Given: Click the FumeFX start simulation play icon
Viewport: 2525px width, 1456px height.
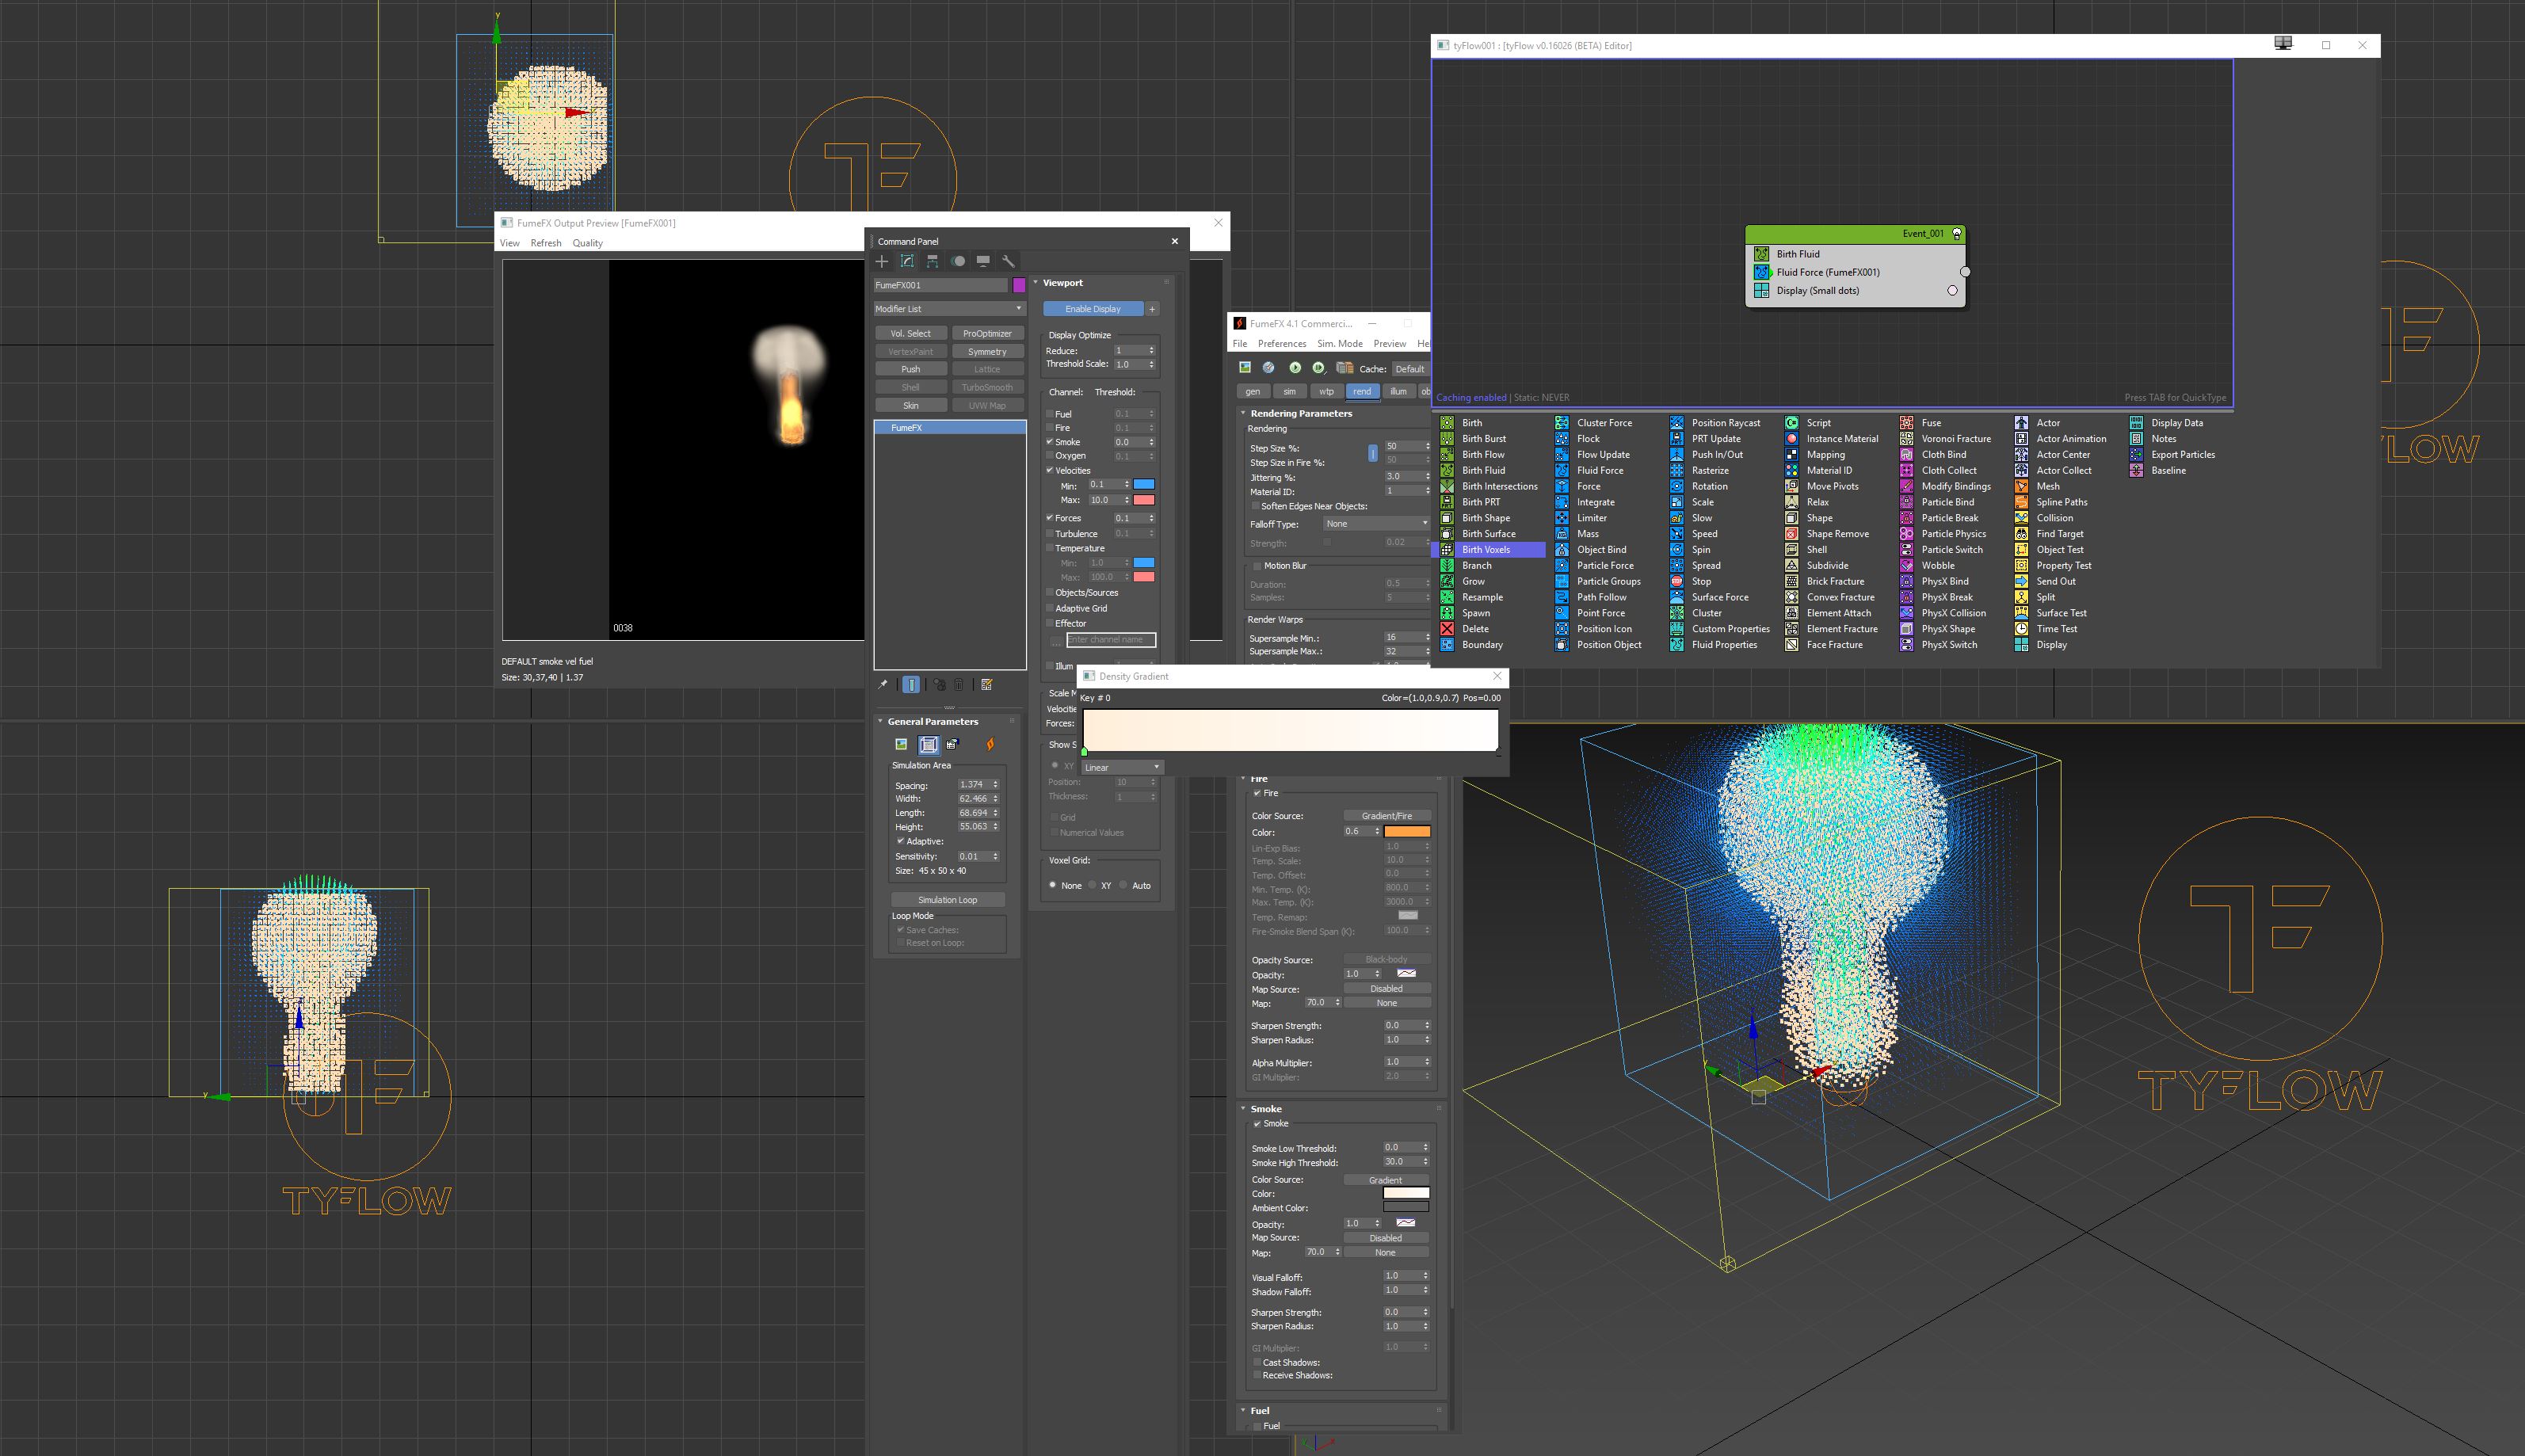Looking at the screenshot, I should coord(1295,368).
